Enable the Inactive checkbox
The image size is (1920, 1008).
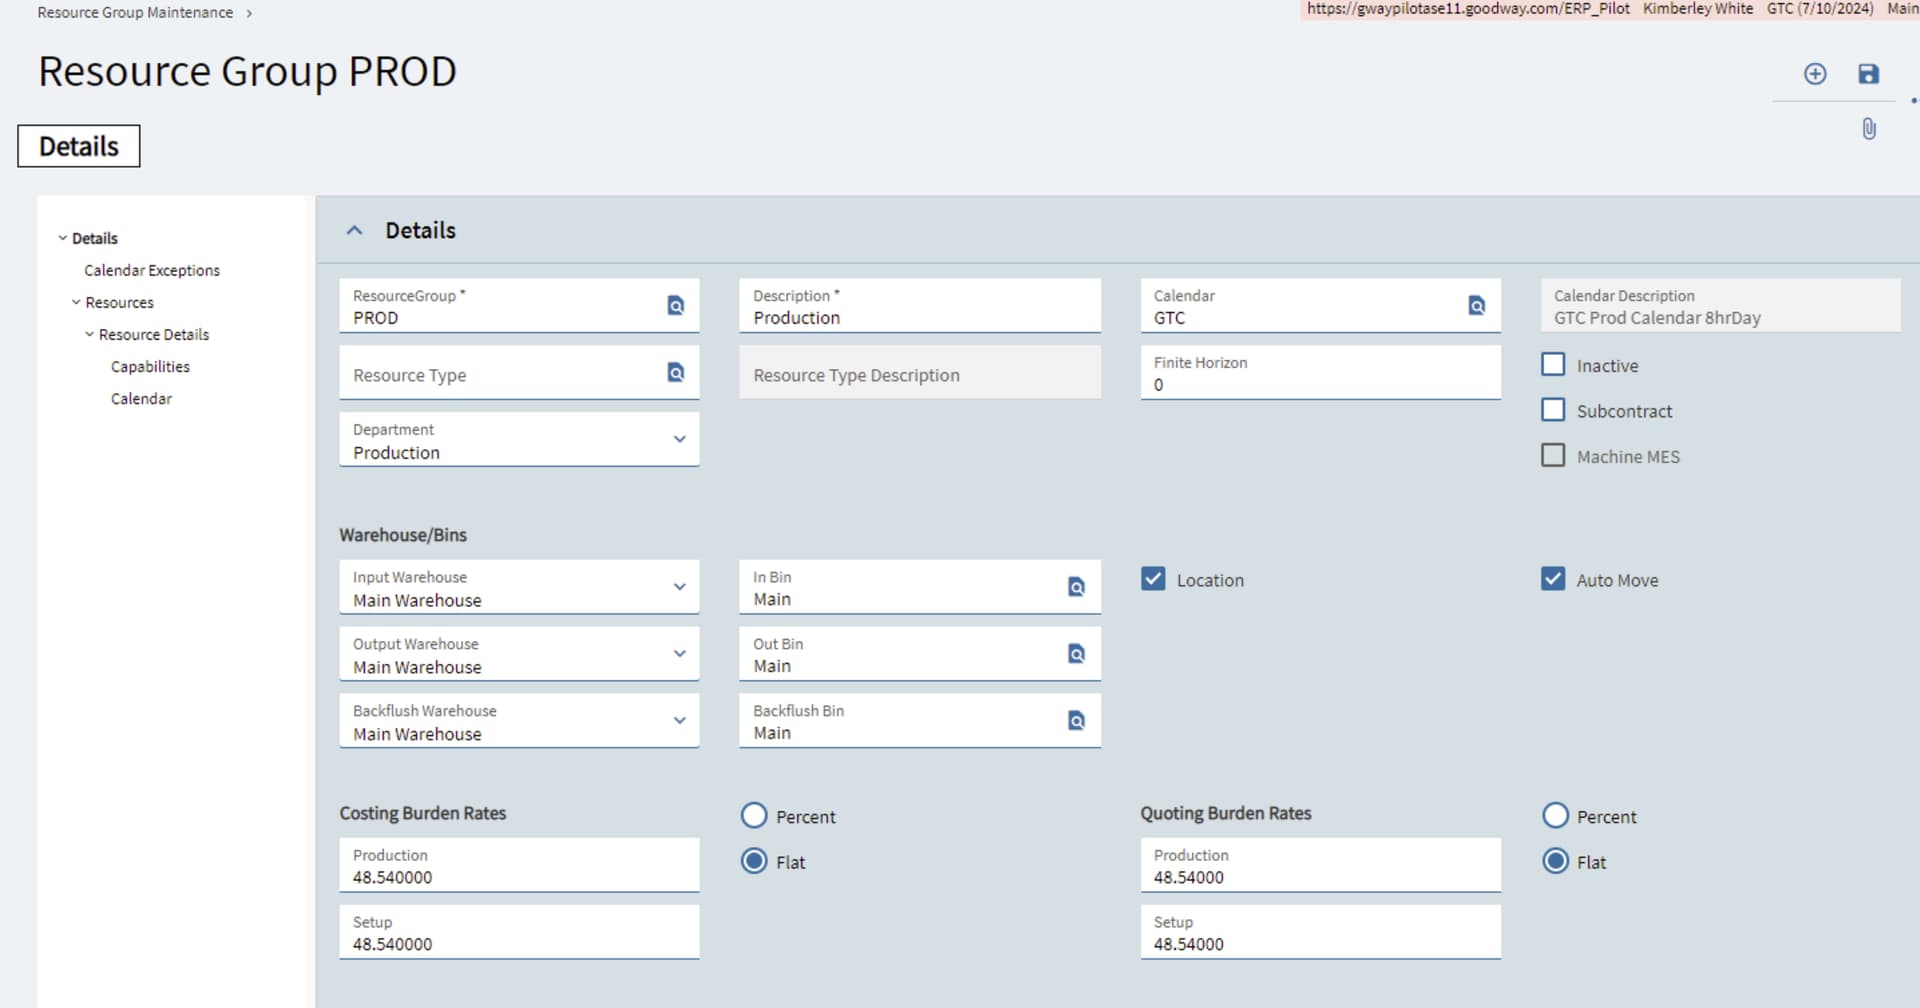(1553, 365)
